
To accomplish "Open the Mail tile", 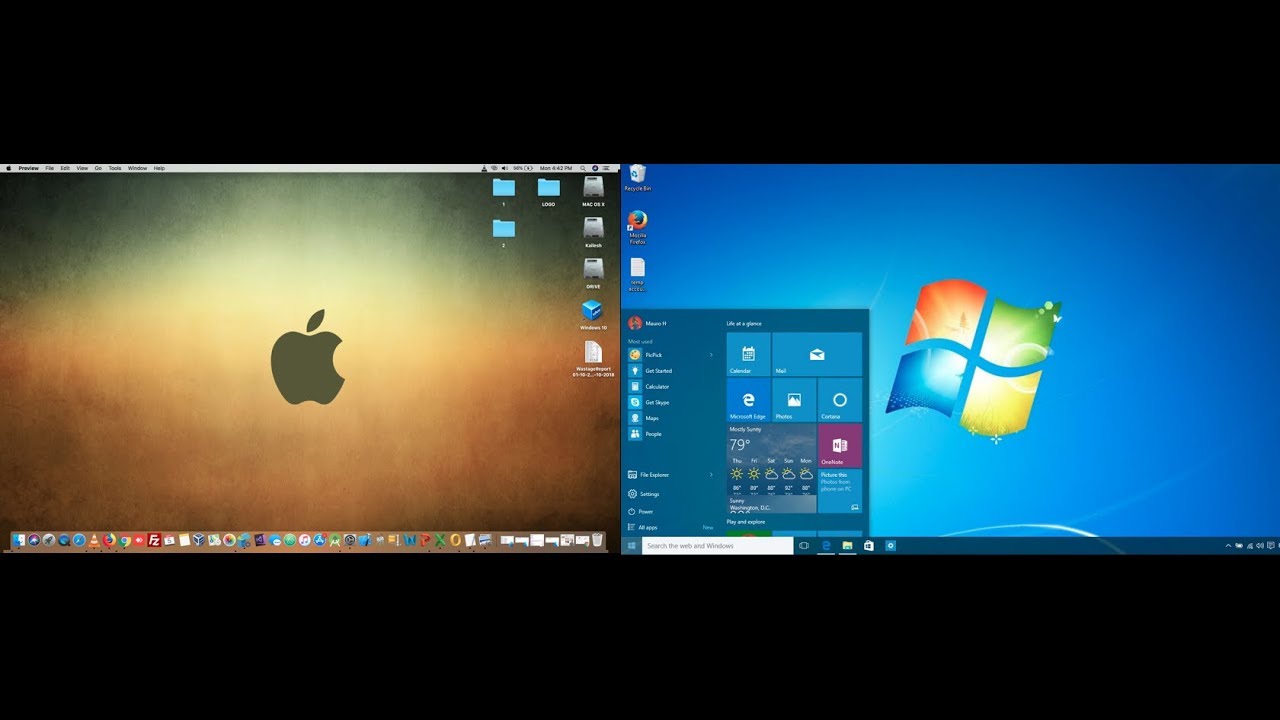I will 817,354.
